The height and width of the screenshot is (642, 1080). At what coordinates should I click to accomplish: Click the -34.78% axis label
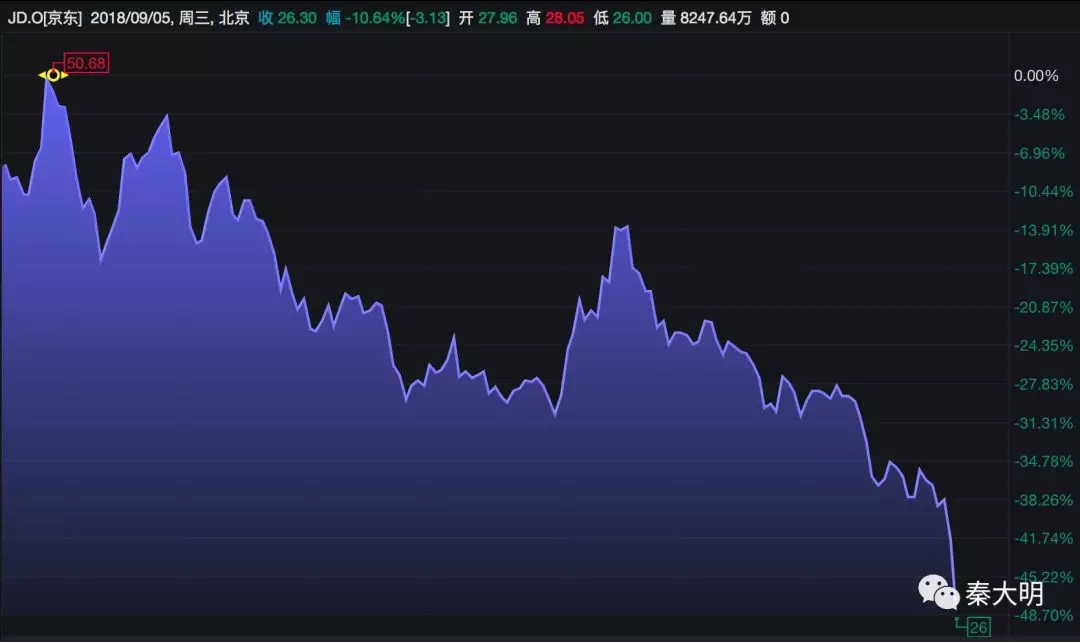[x=1043, y=462]
